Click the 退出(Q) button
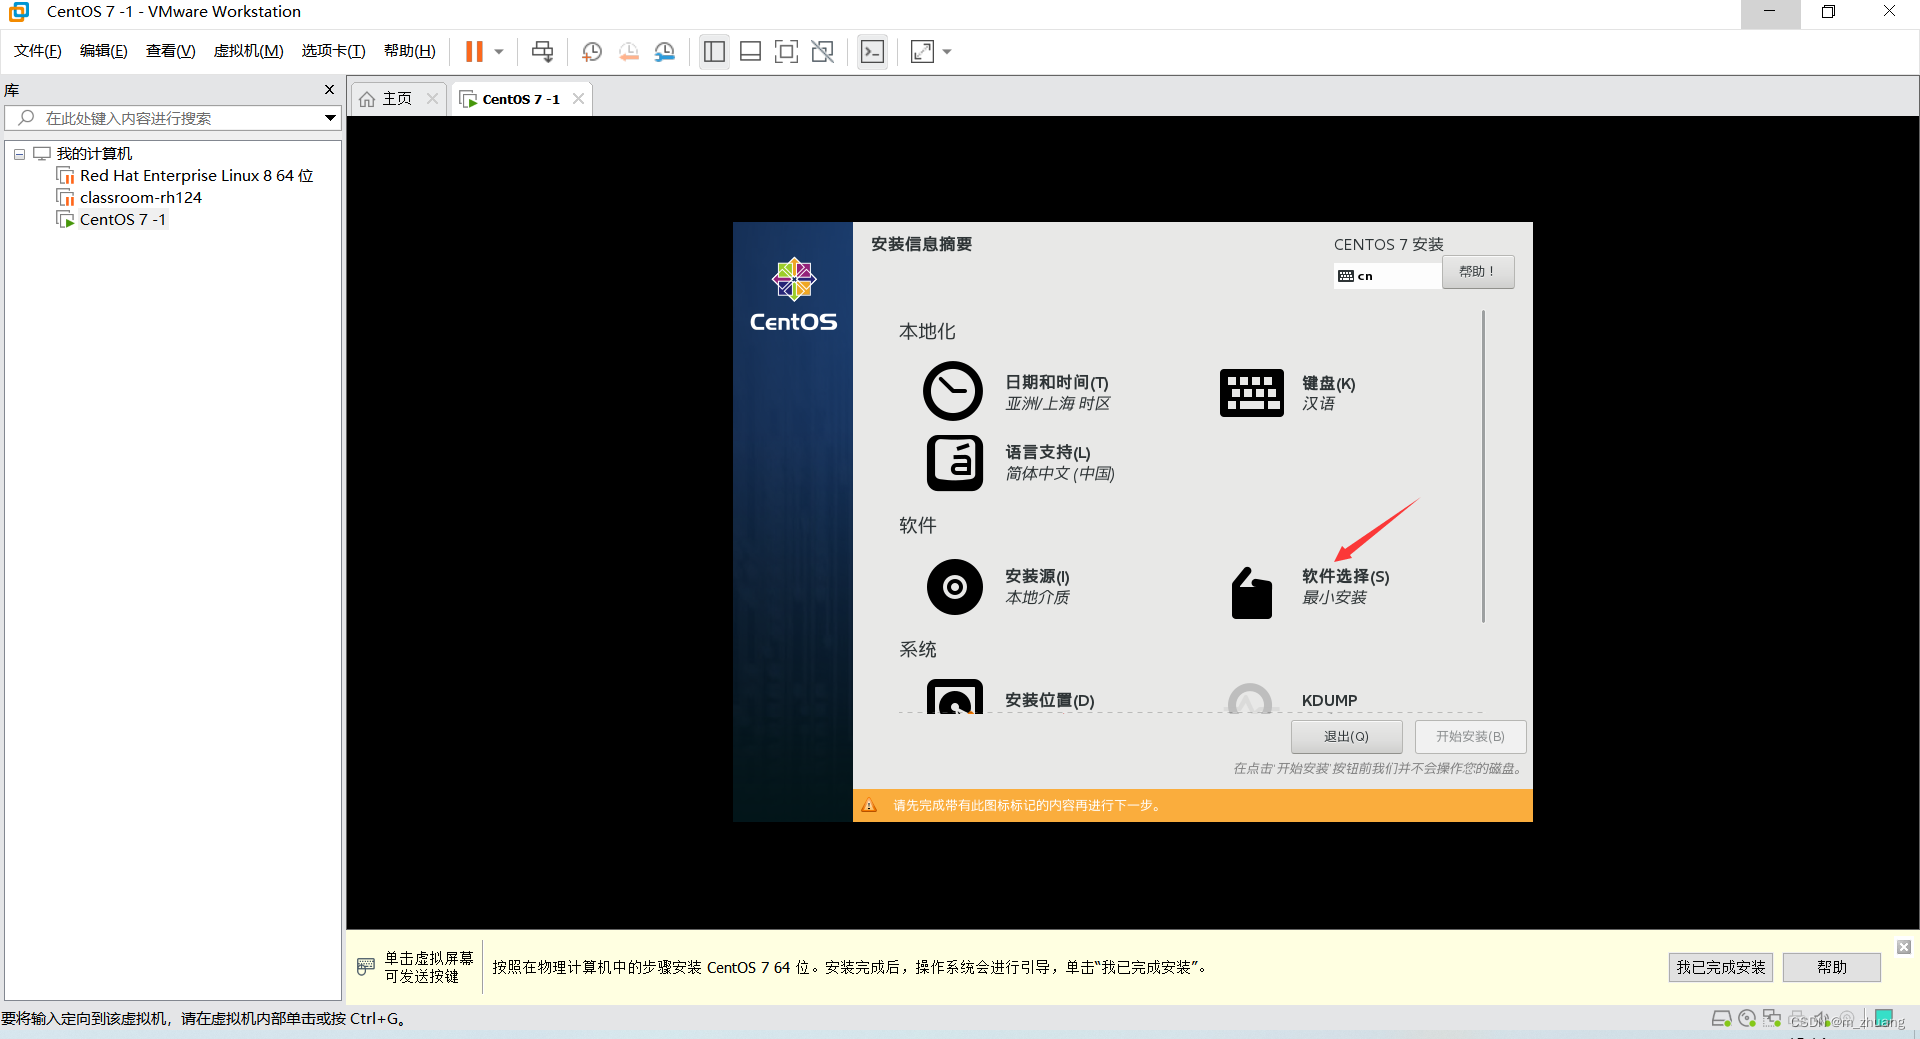The height and width of the screenshot is (1039, 1920). pyautogui.click(x=1346, y=737)
